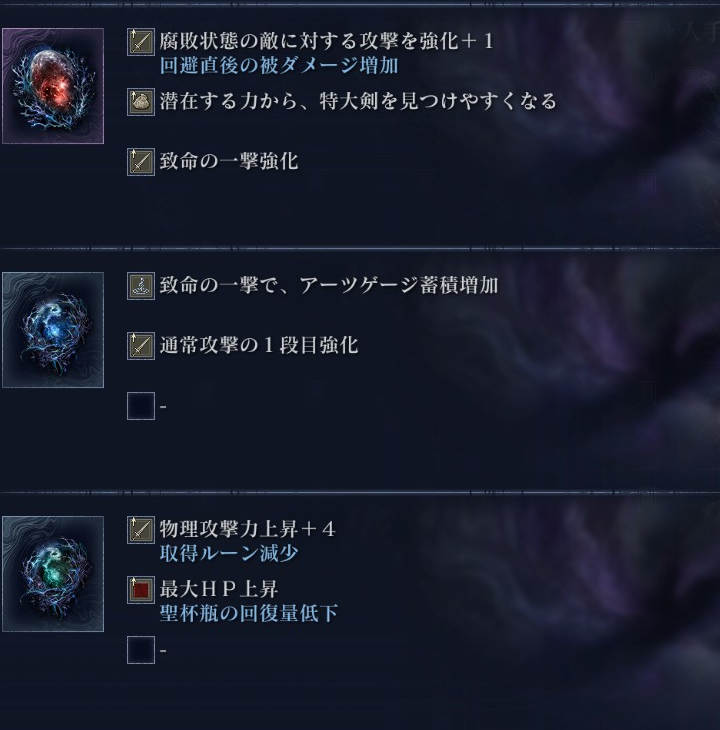Click empty effect slot in green relic

point(141,650)
